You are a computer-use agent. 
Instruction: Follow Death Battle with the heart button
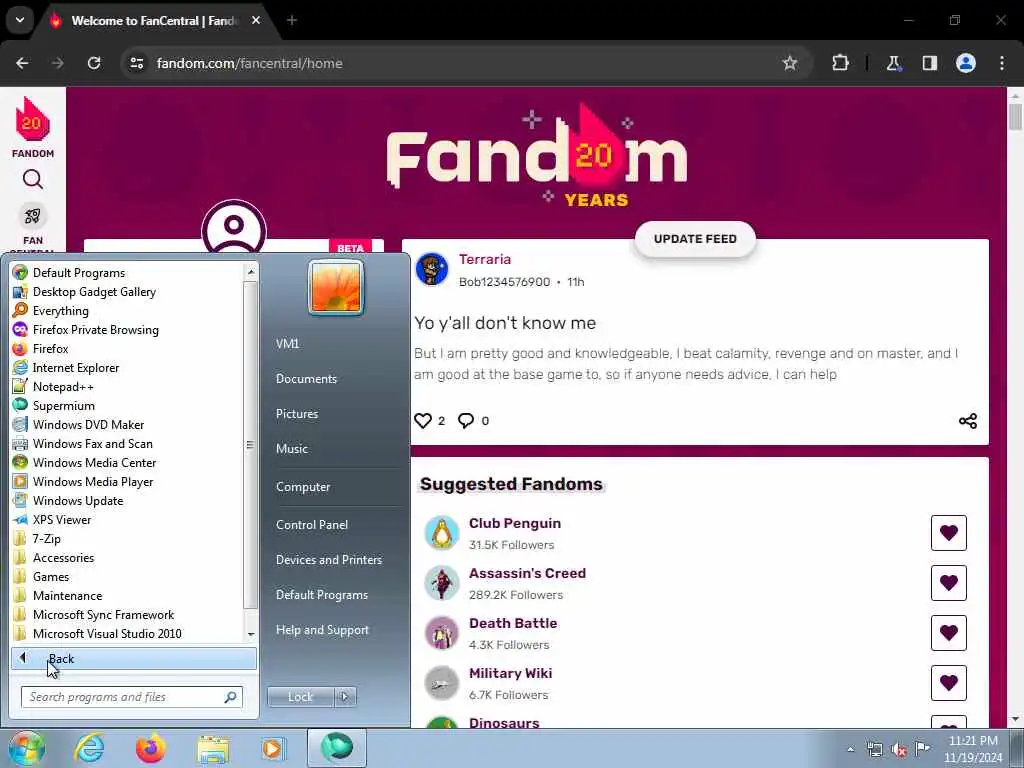click(948, 633)
